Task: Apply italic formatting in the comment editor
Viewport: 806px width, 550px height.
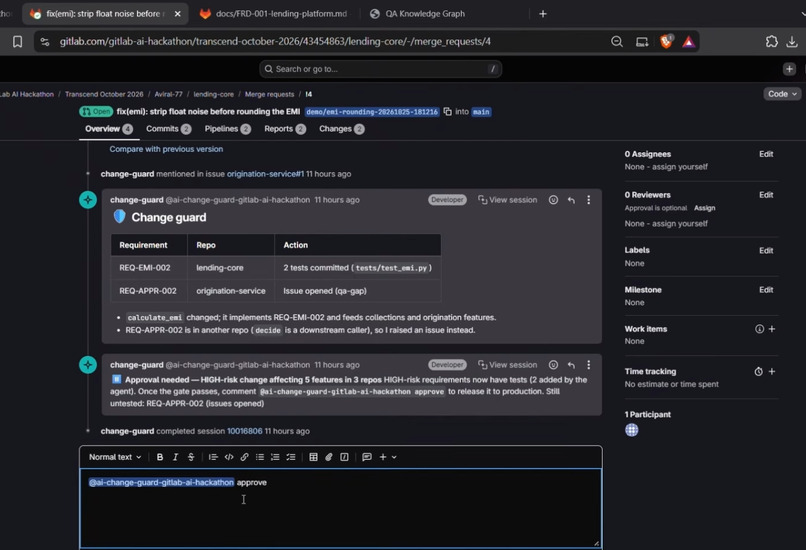Action: pyautogui.click(x=175, y=457)
